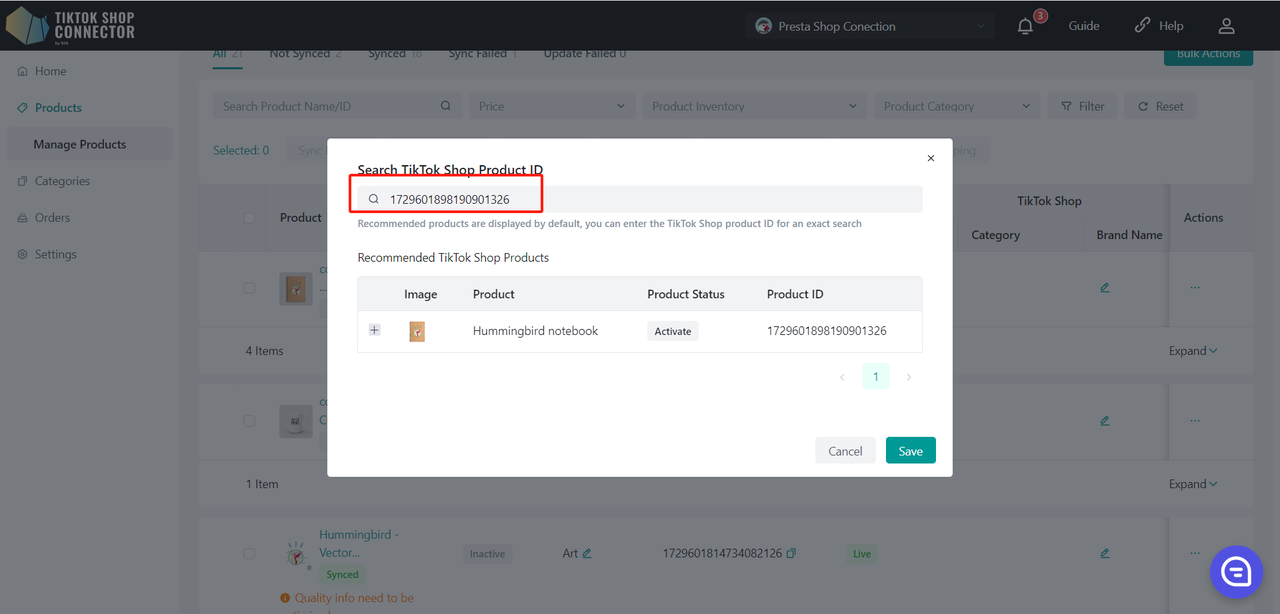The width and height of the screenshot is (1280, 614).
Task: Click the Hummingbird Vector product thumbnail
Action: [296, 554]
